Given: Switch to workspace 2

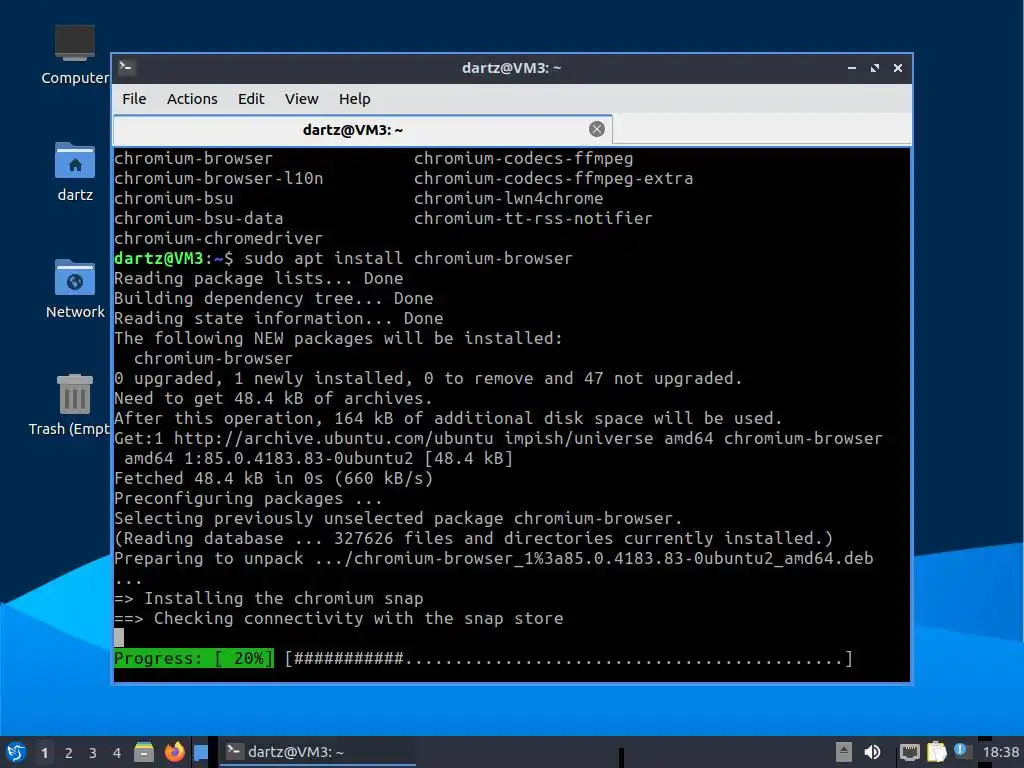Looking at the screenshot, I should 69,753.
